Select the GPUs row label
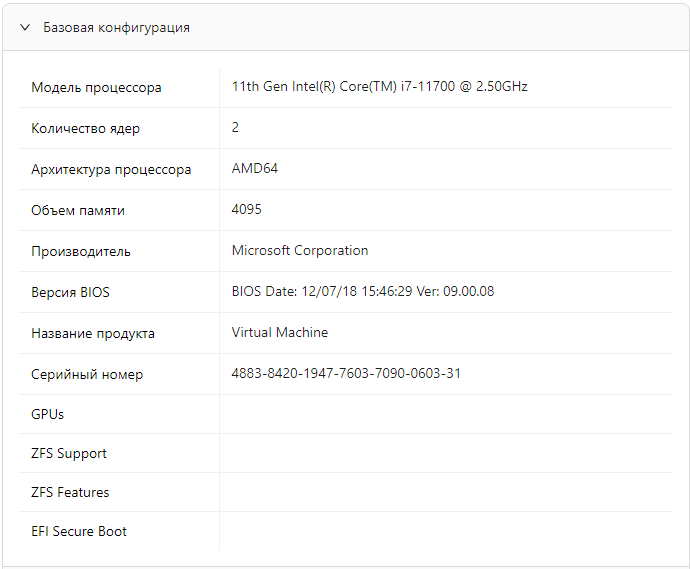 (48, 414)
